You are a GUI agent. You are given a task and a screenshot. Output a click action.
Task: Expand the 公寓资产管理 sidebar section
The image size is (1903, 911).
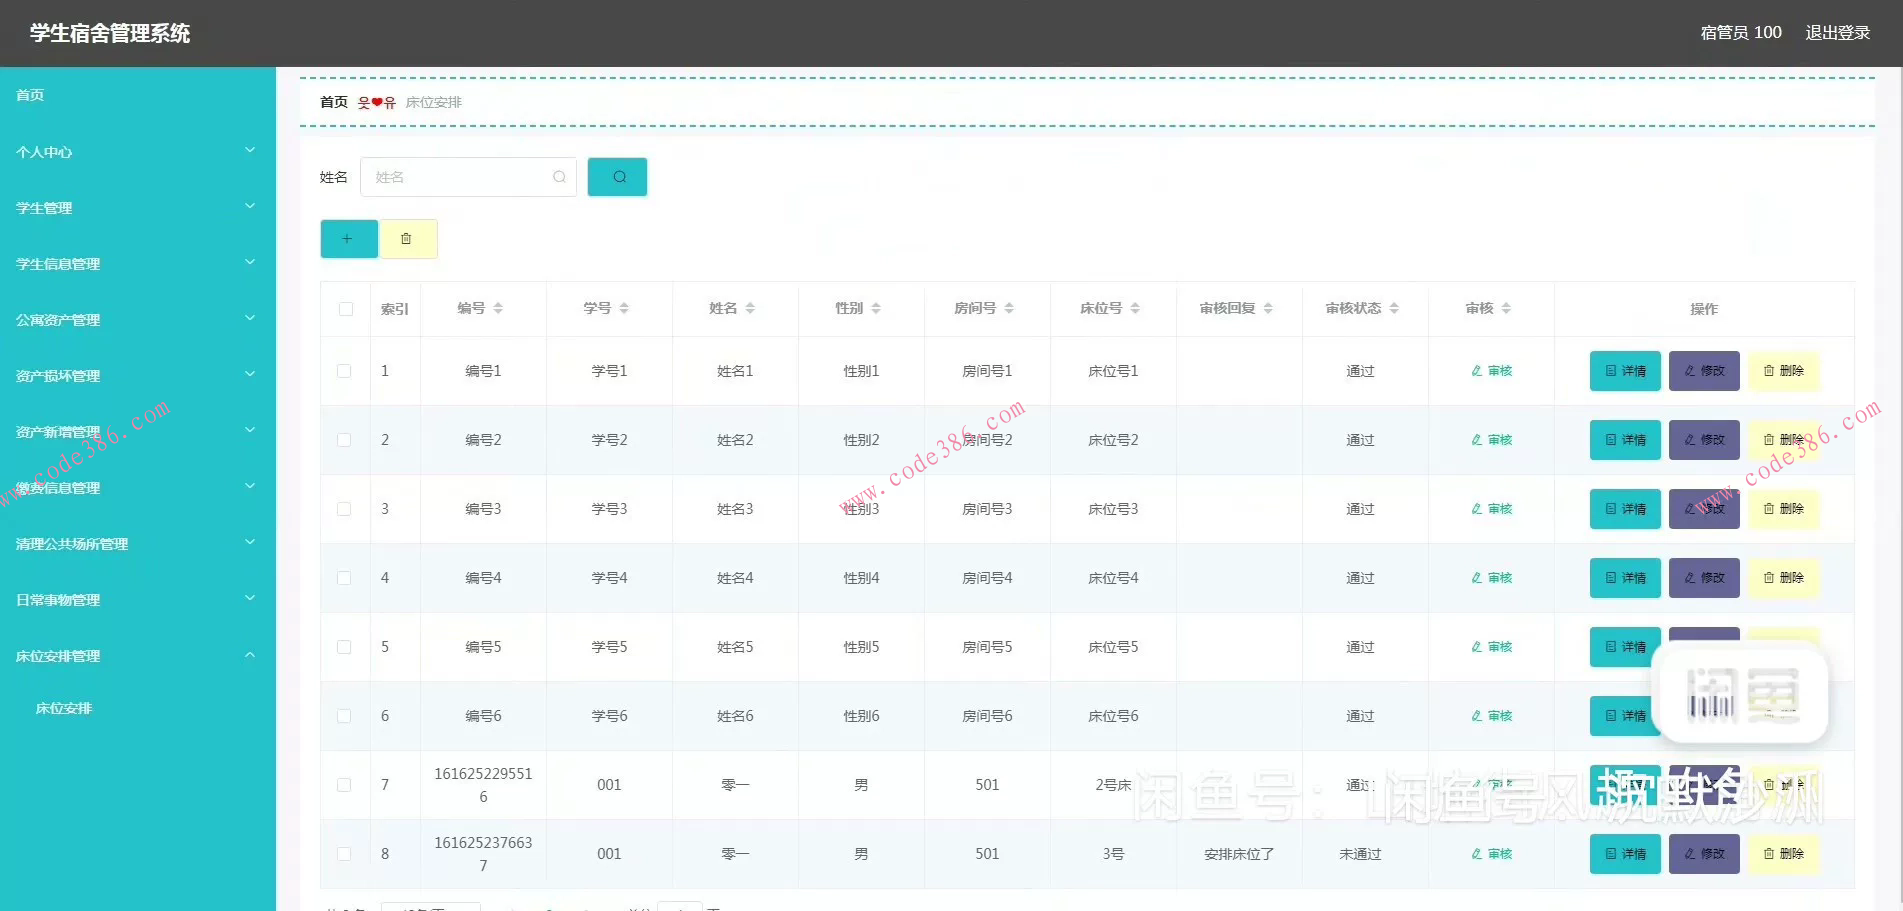point(137,320)
